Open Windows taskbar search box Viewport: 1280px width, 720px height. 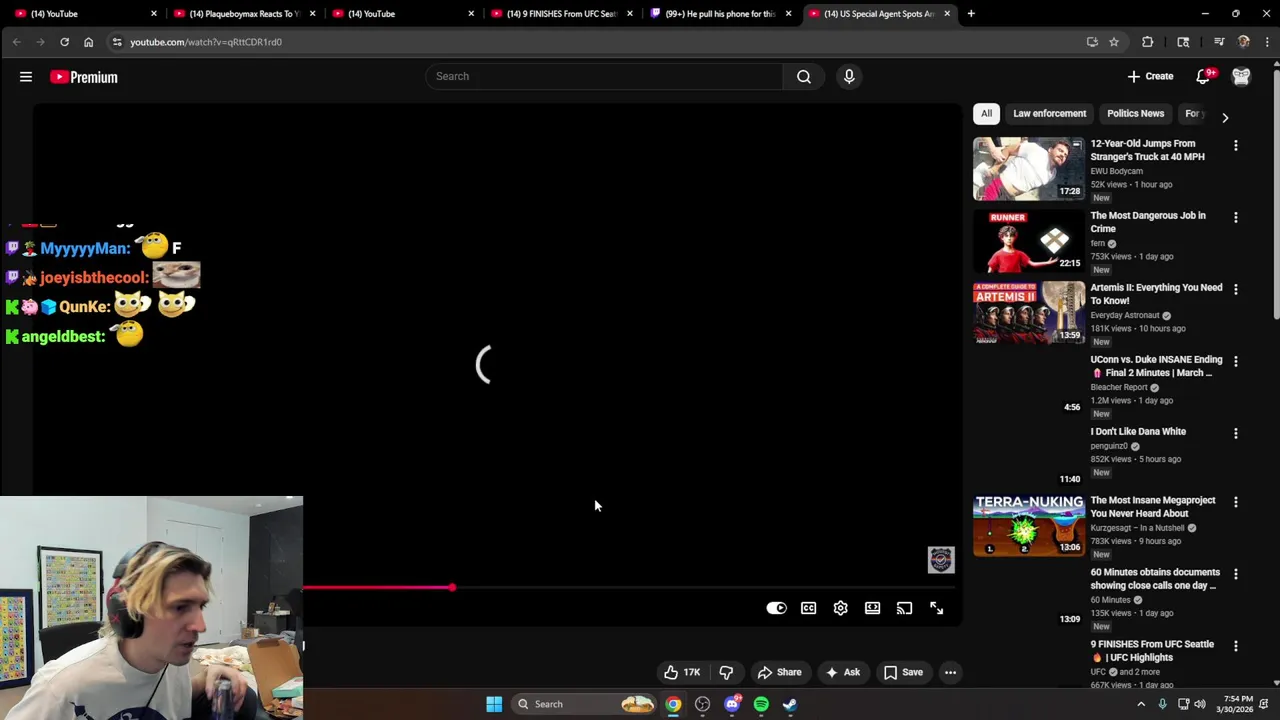(x=583, y=704)
